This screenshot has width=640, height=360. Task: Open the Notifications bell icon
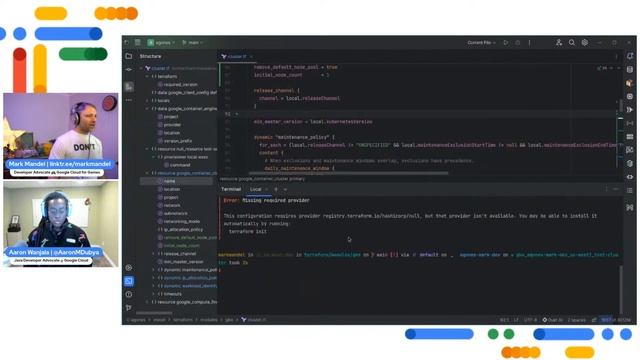(630, 56)
